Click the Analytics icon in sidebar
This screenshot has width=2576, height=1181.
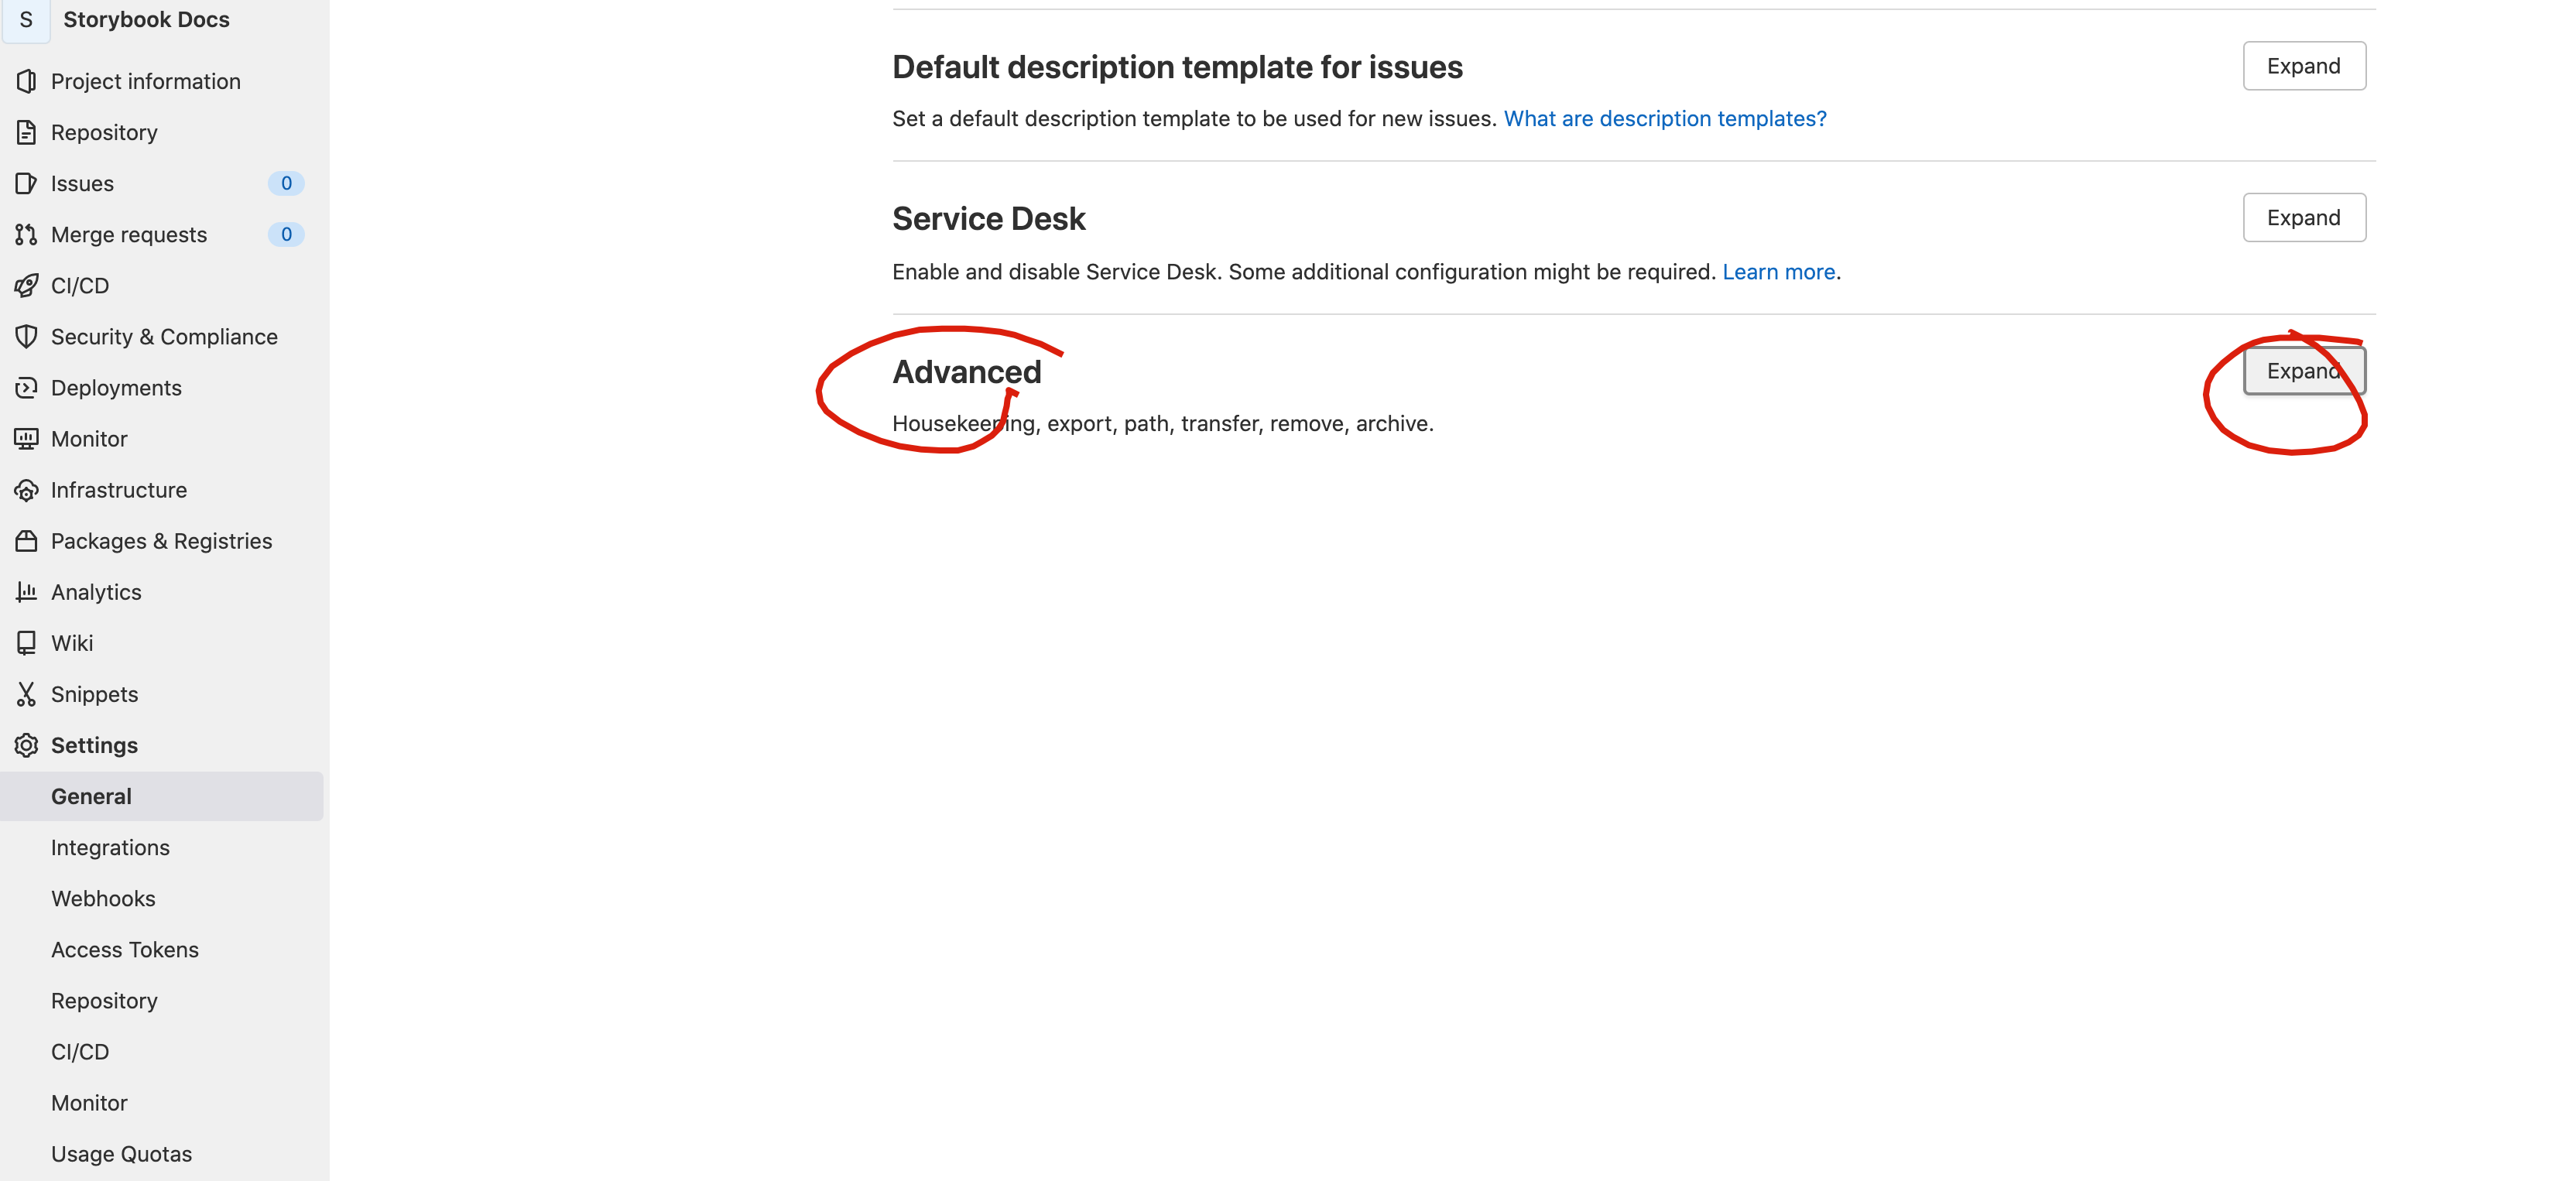[26, 591]
